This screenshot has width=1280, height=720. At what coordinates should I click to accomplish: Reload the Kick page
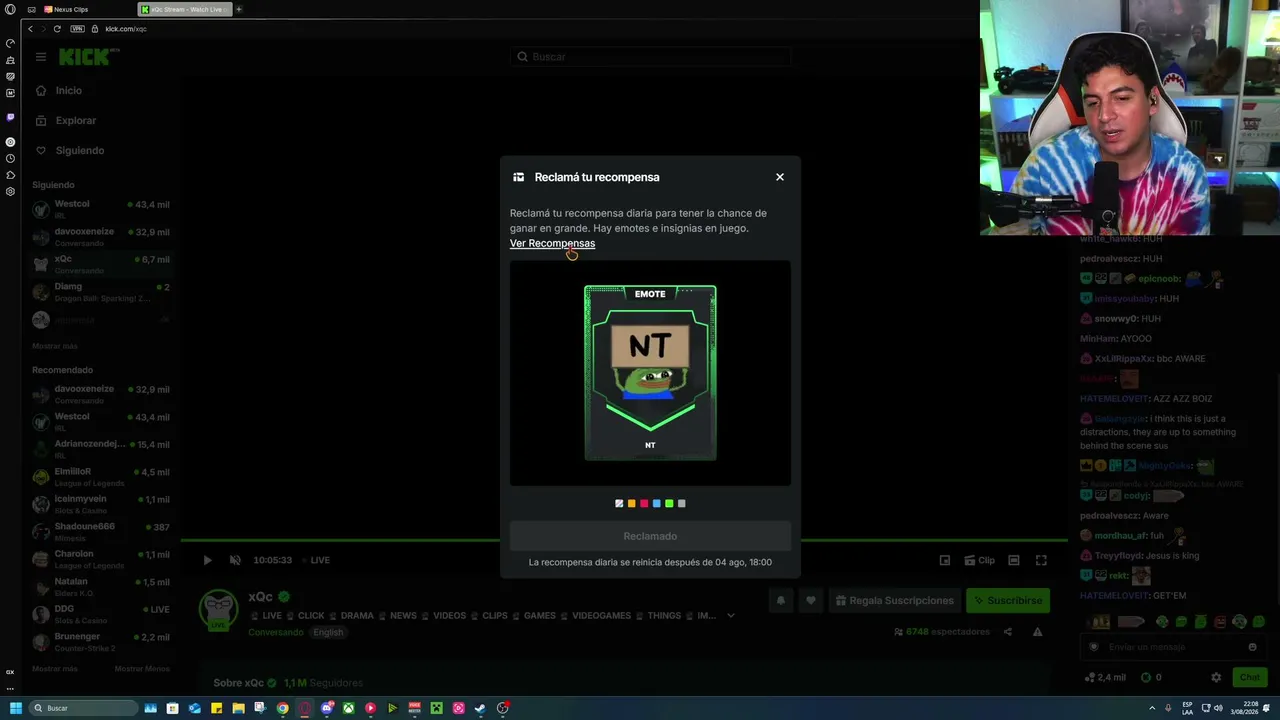(x=57, y=29)
